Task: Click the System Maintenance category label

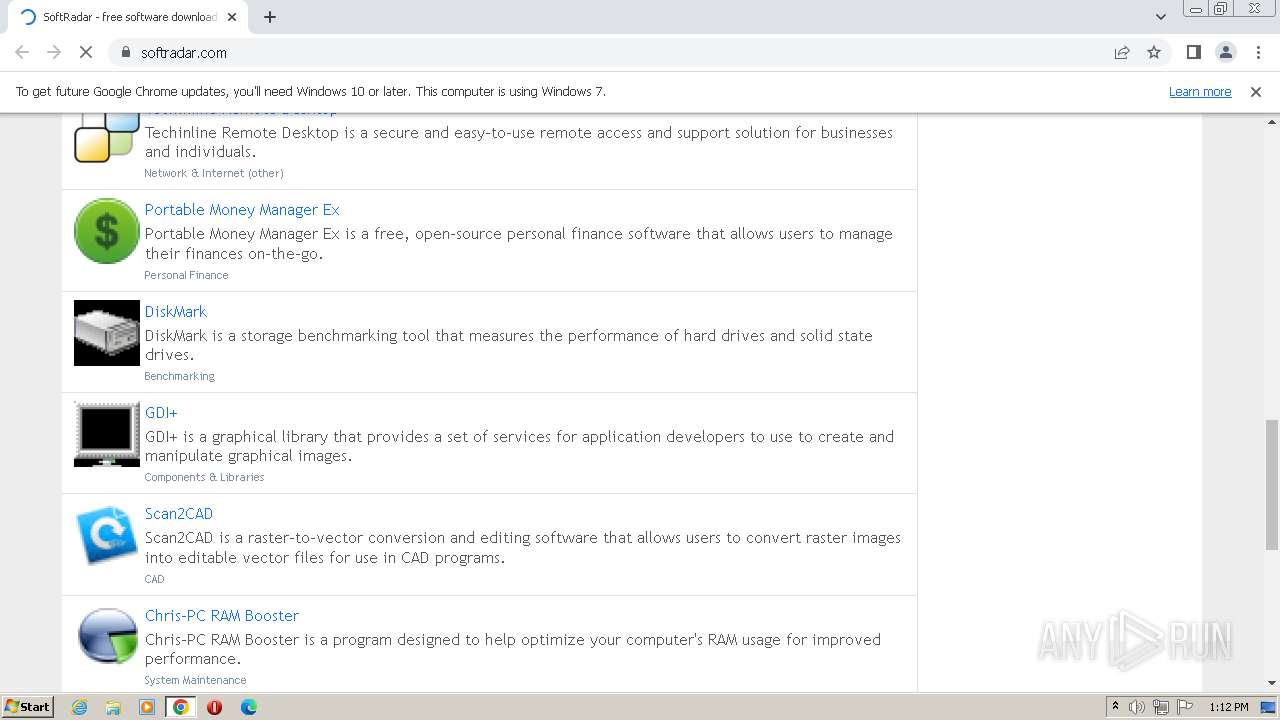Action: point(195,680)
